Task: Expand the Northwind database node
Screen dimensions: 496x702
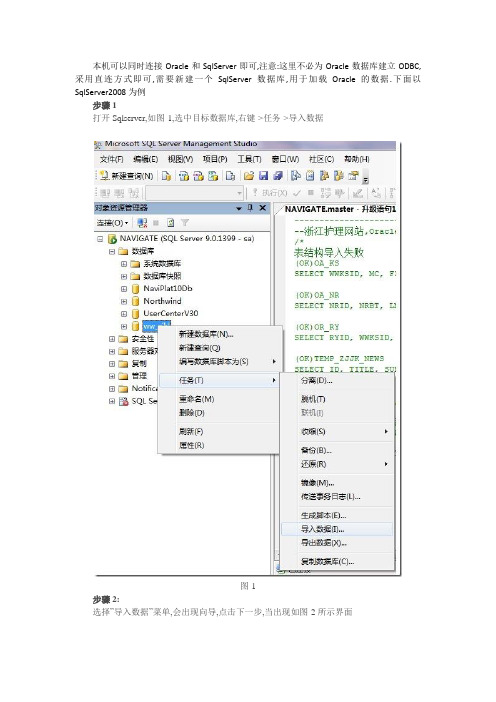Action: (x=124, y=302)
